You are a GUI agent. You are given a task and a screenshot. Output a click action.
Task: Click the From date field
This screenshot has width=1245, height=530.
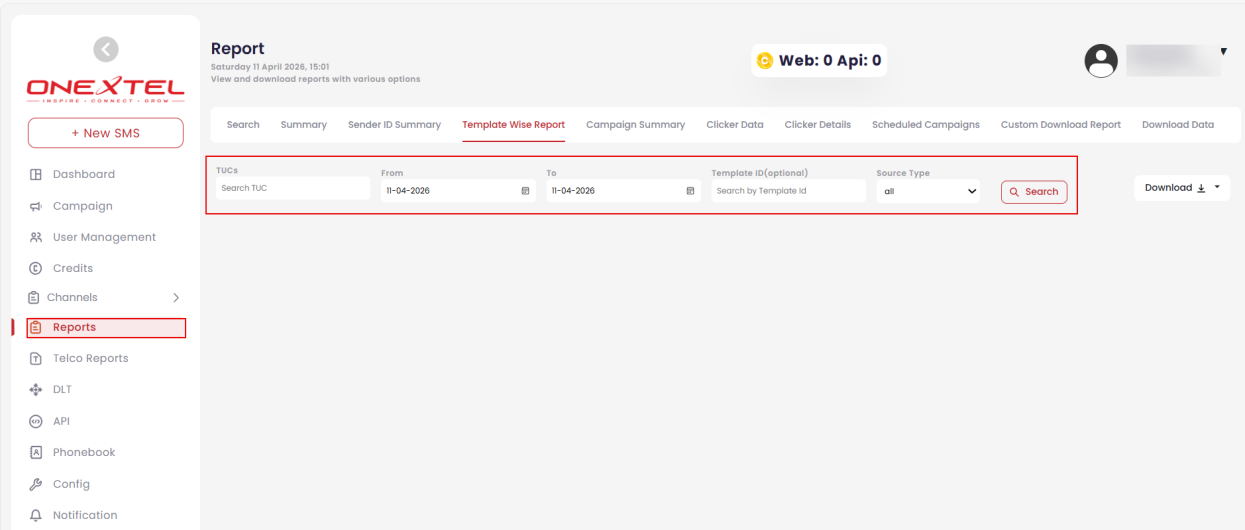pyautogui.click(x=458, y=190)
